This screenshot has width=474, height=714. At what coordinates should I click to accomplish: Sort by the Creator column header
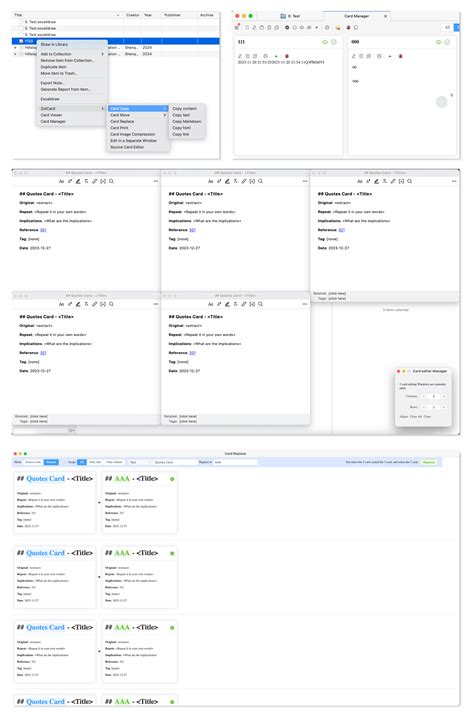tap(133, 15)
